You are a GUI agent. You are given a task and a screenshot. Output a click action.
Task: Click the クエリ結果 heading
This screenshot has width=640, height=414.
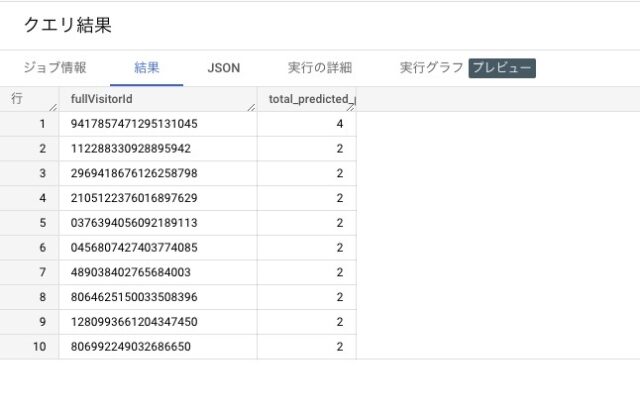coord(68,25)
